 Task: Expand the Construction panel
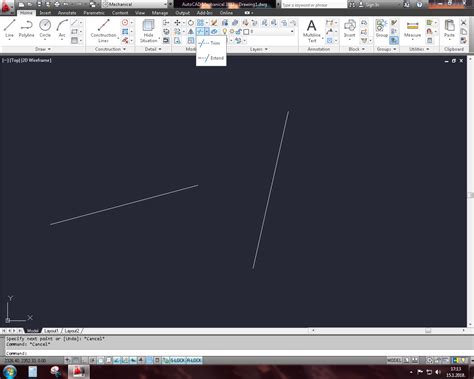(x=110, y=49)
